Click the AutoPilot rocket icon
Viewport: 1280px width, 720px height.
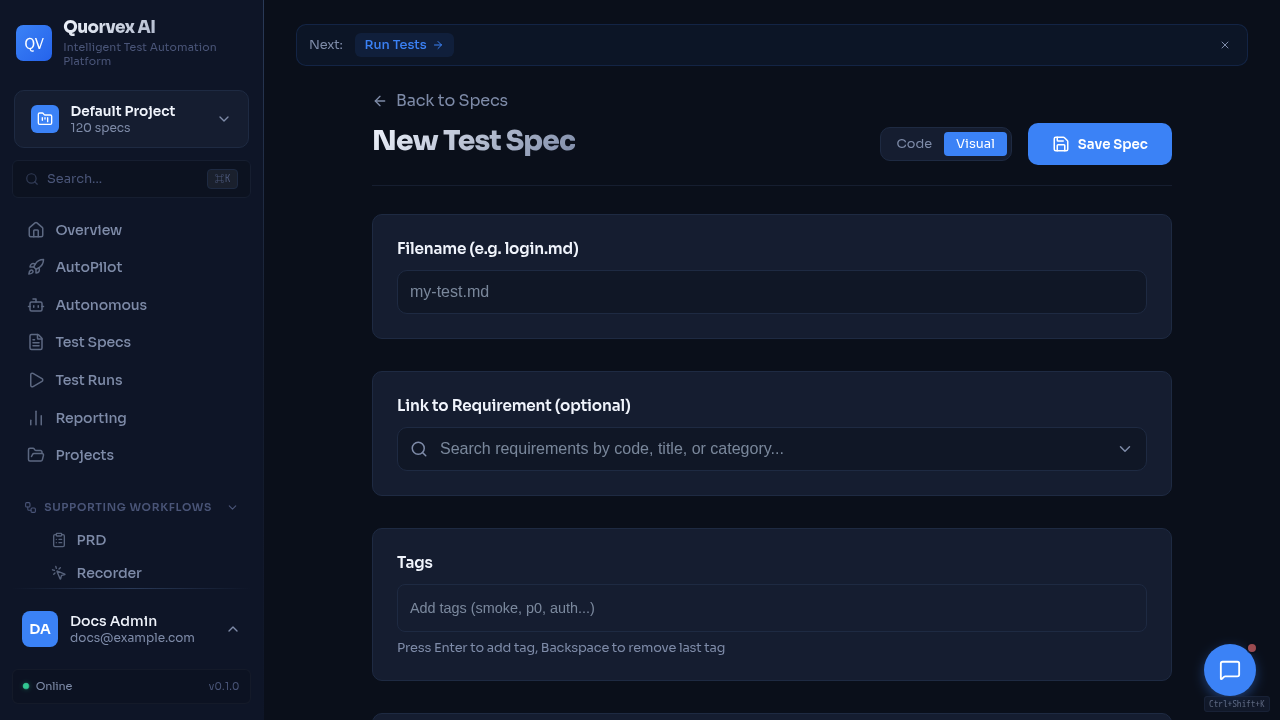pos(36,267)
